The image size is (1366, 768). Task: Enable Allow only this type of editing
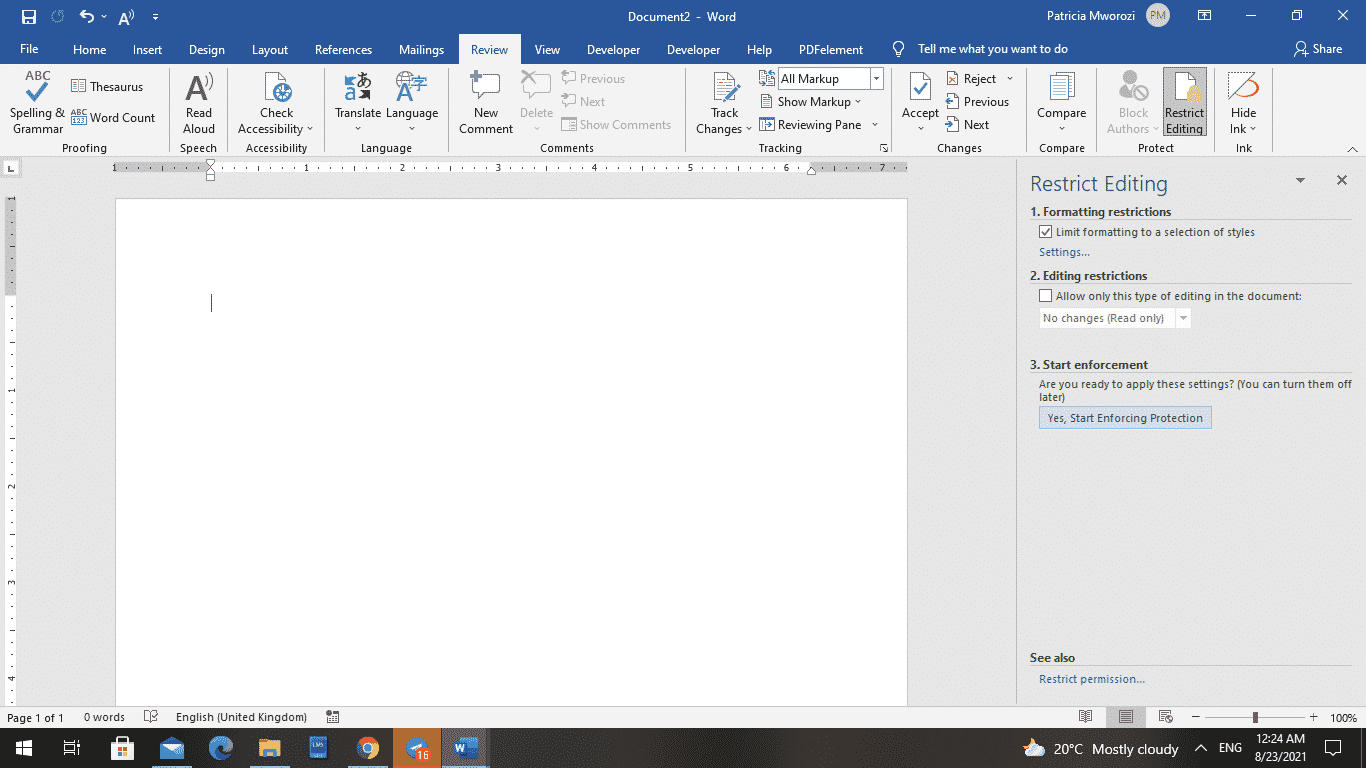pos(1045,295)
